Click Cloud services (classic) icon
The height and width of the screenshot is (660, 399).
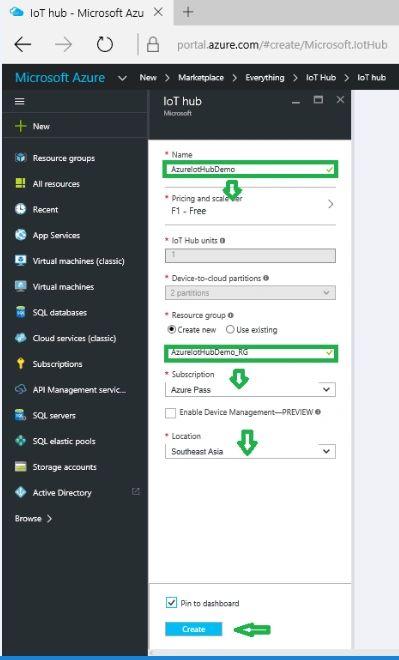pyautogui.click(x=20, y=338)
